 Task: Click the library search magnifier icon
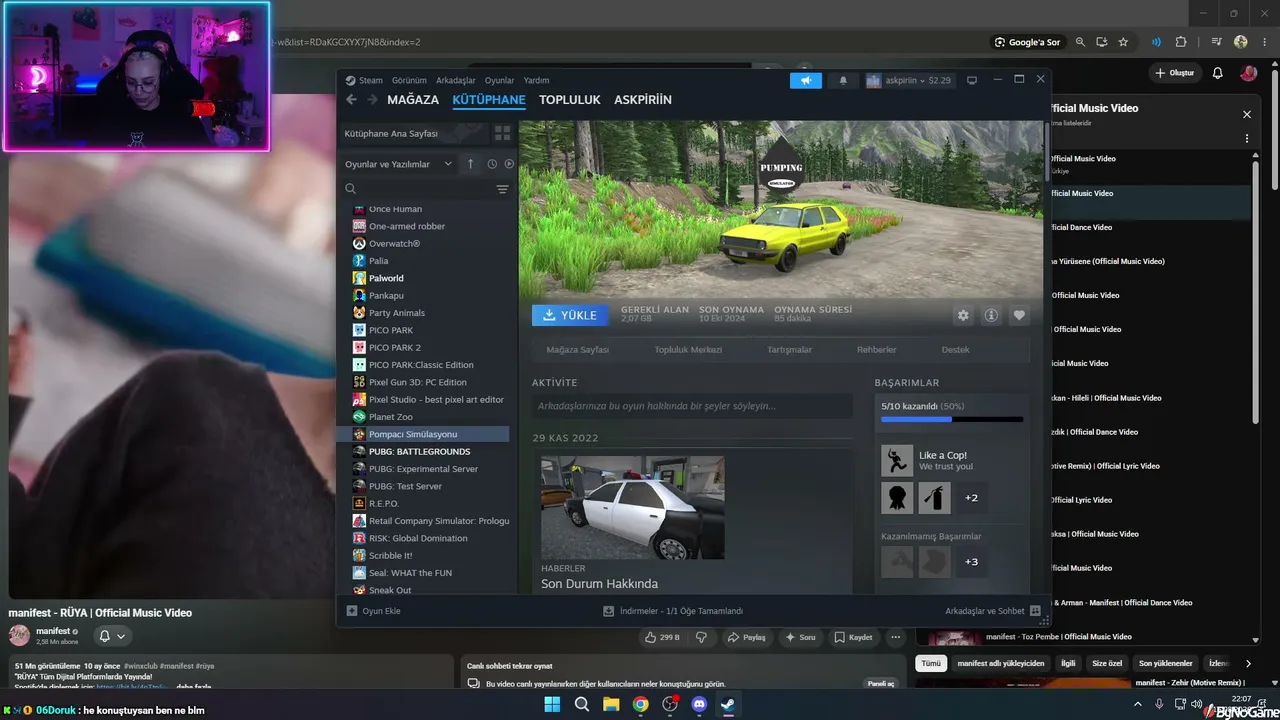(x=350, y=189)
